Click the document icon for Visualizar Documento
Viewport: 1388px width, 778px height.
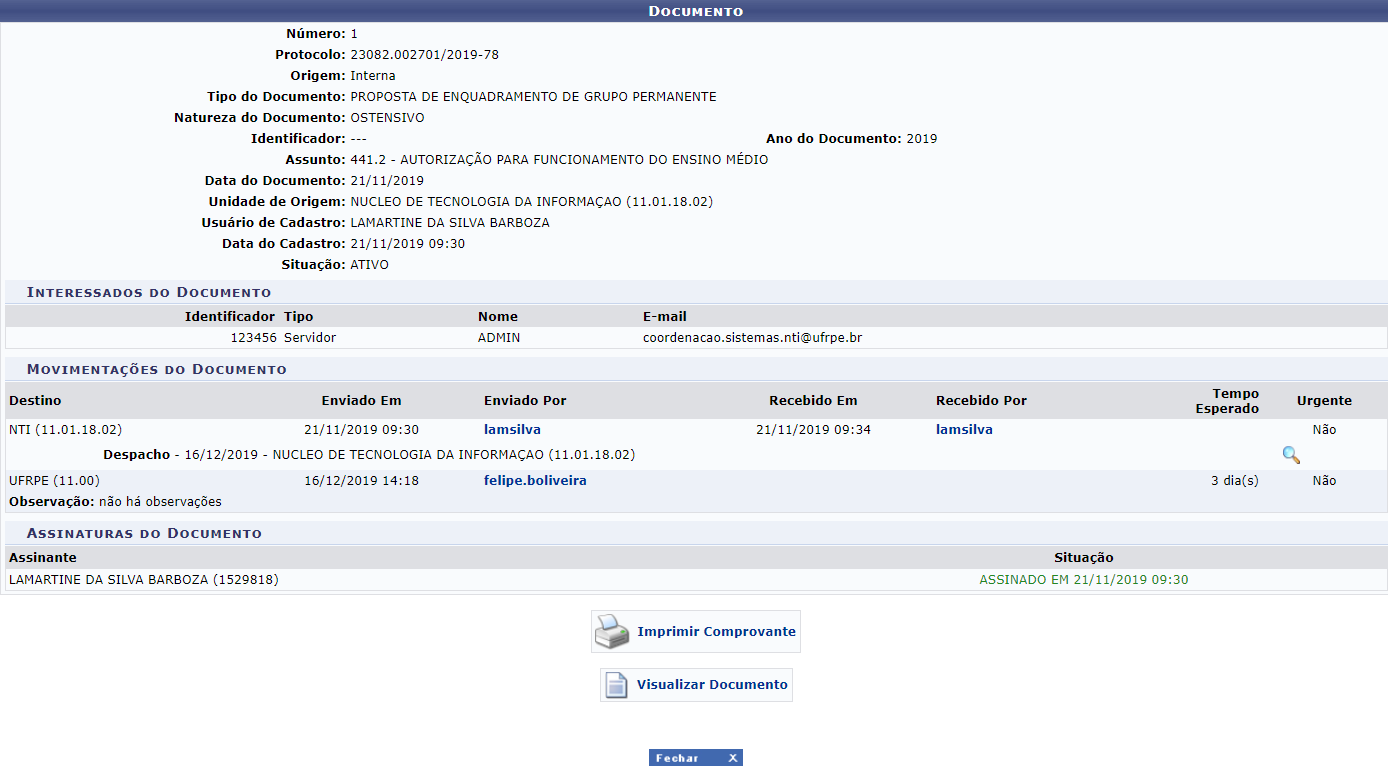click(x=617, y=685)
